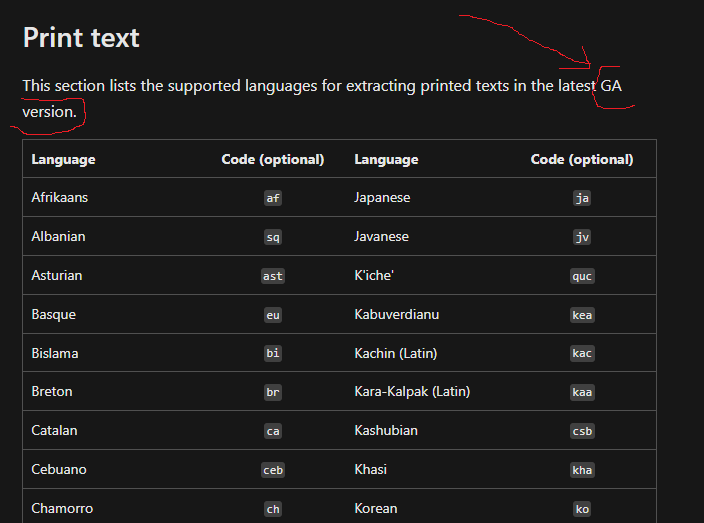Click the 'ceb' Cebuano code
The height and width of the screenshot is (523, 704).
coord(273,470)
